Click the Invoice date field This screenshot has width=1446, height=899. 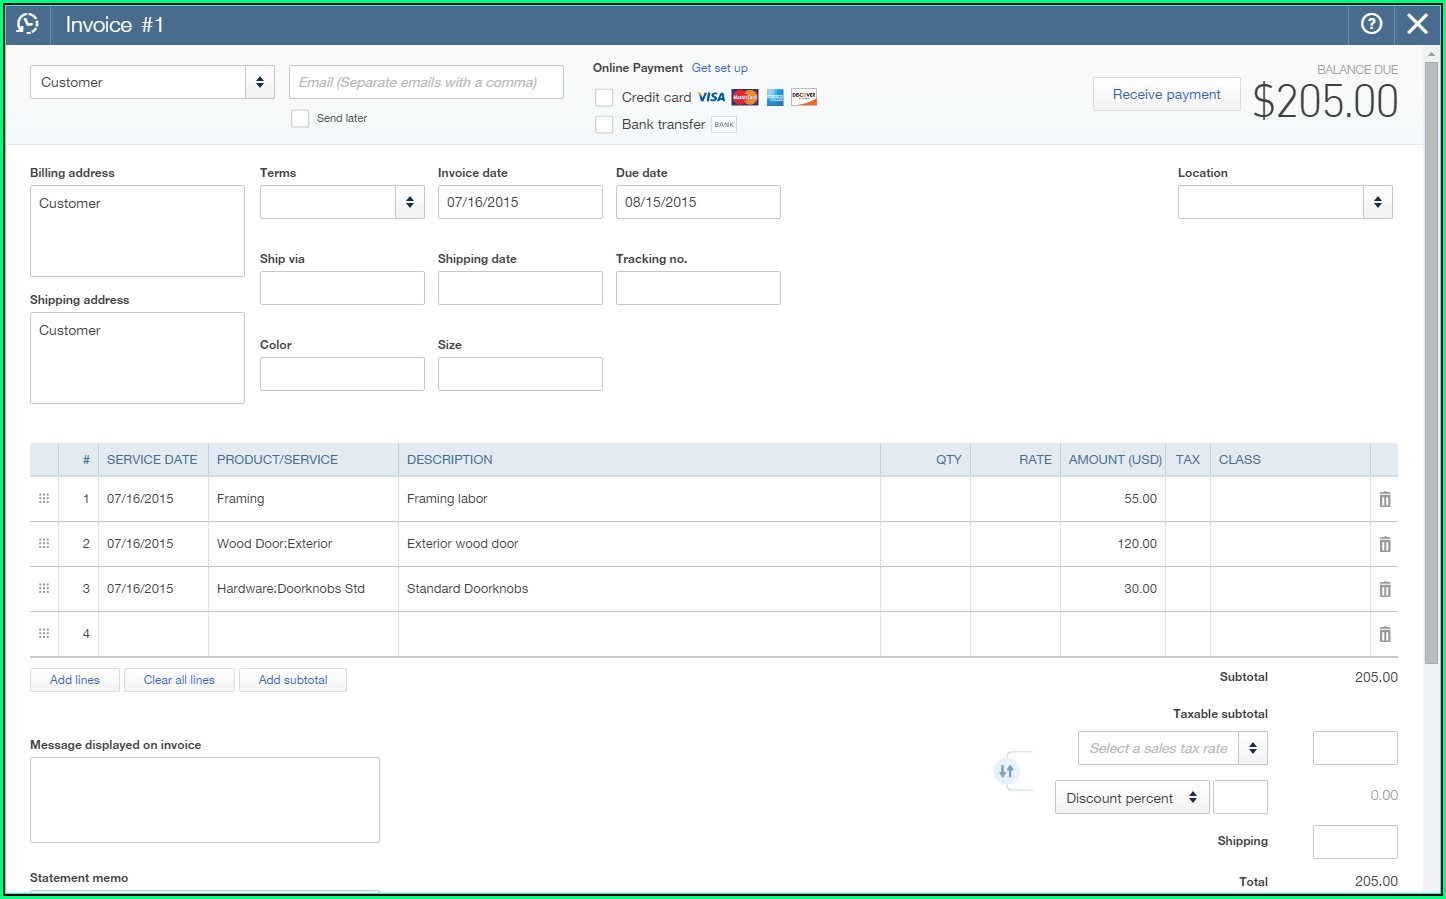pyautogui.click(x=520, y=202)
